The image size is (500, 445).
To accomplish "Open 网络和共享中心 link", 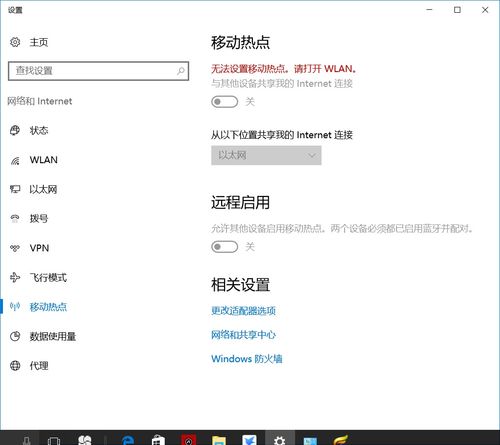I will (x=243, y=335).
